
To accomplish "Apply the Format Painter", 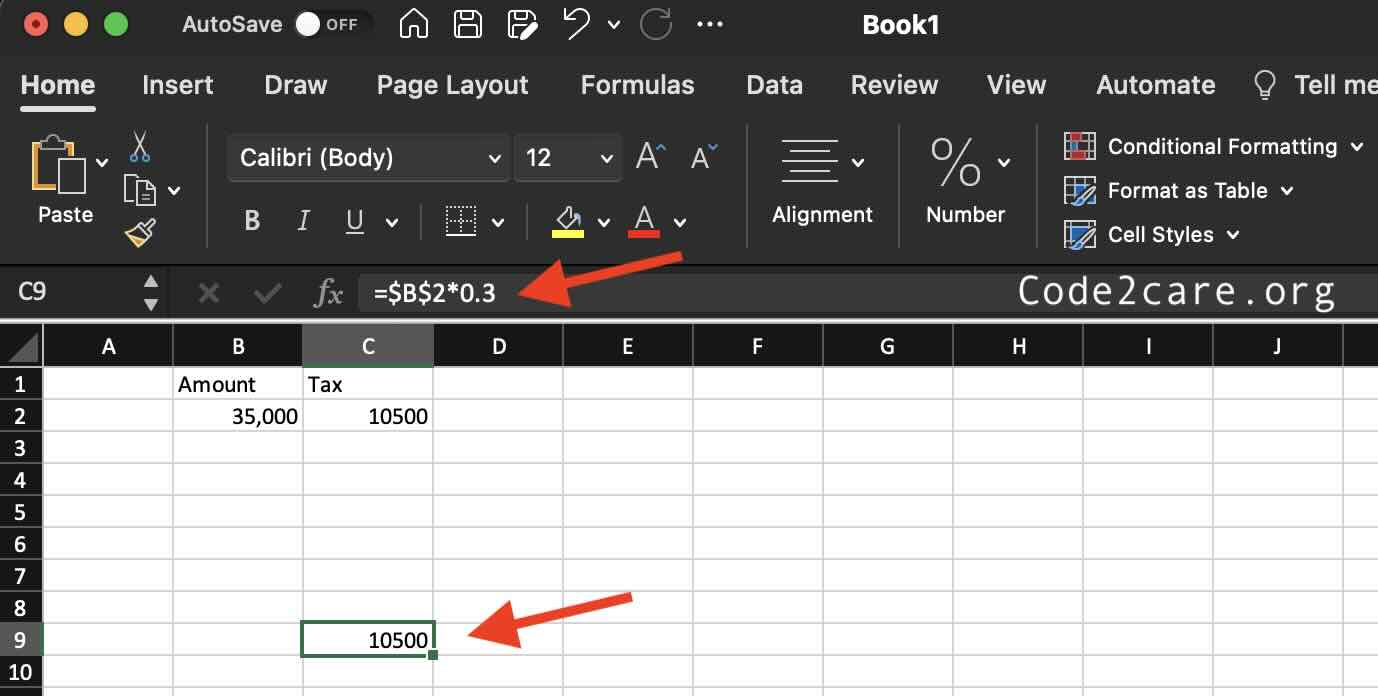I will [x=141, y=231].
